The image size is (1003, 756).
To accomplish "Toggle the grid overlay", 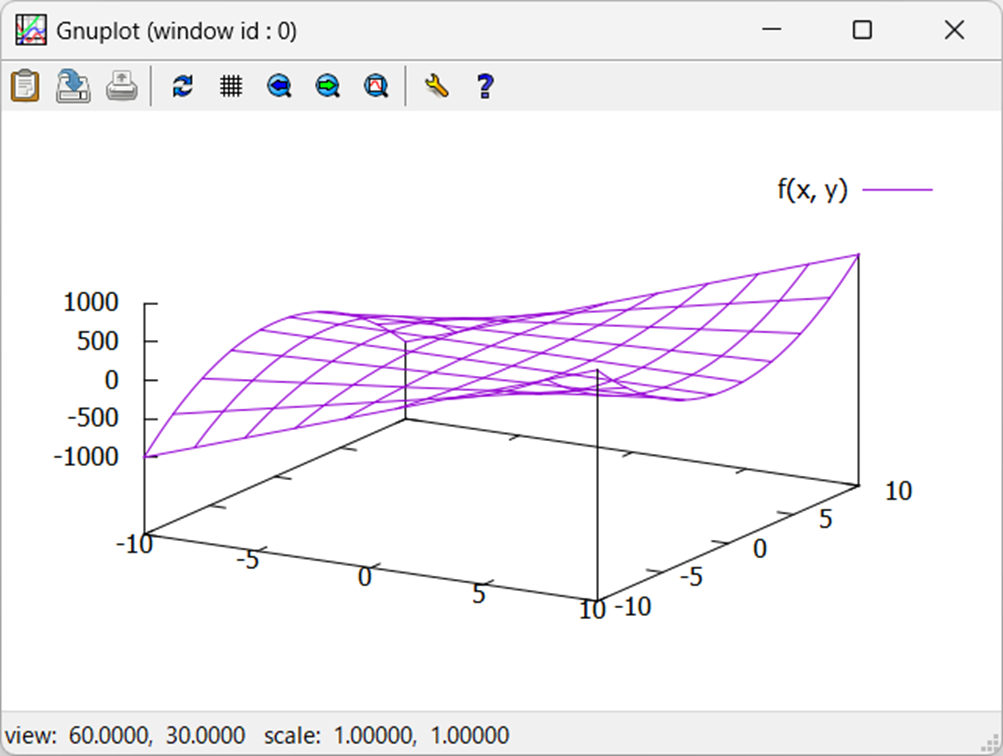I will pyautogui.click(x=231, y=86).
